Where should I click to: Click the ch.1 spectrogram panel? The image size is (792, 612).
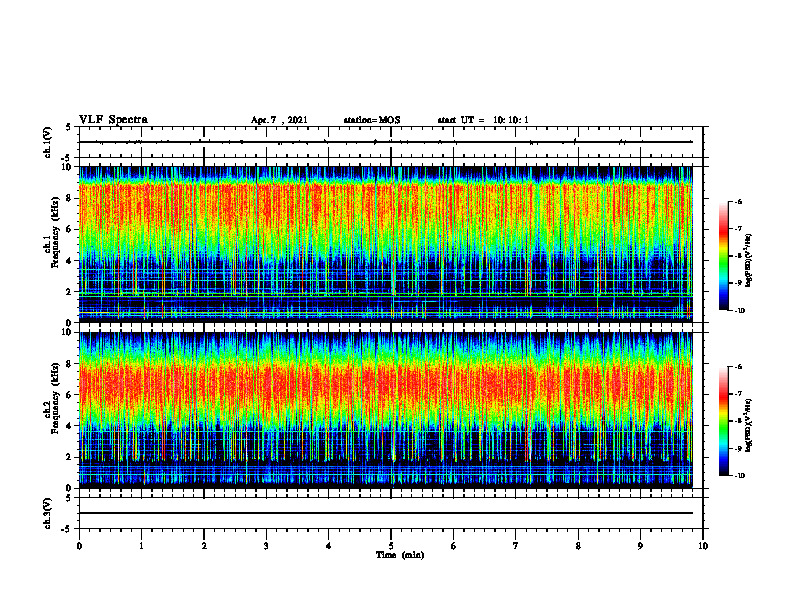click(386, 244)
